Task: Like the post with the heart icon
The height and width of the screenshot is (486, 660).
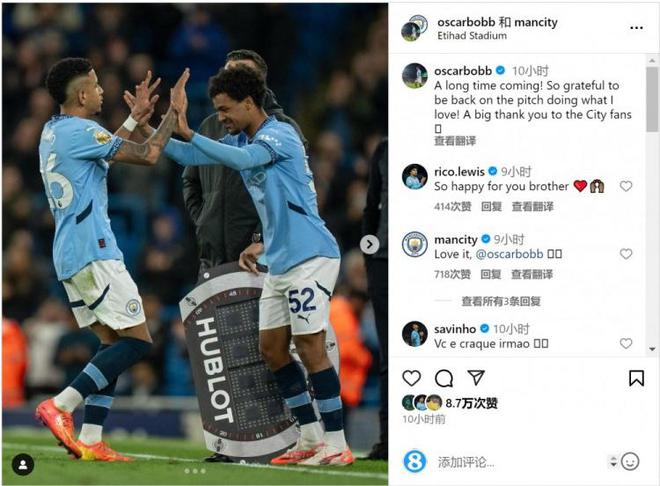Action: coord(411,378)
